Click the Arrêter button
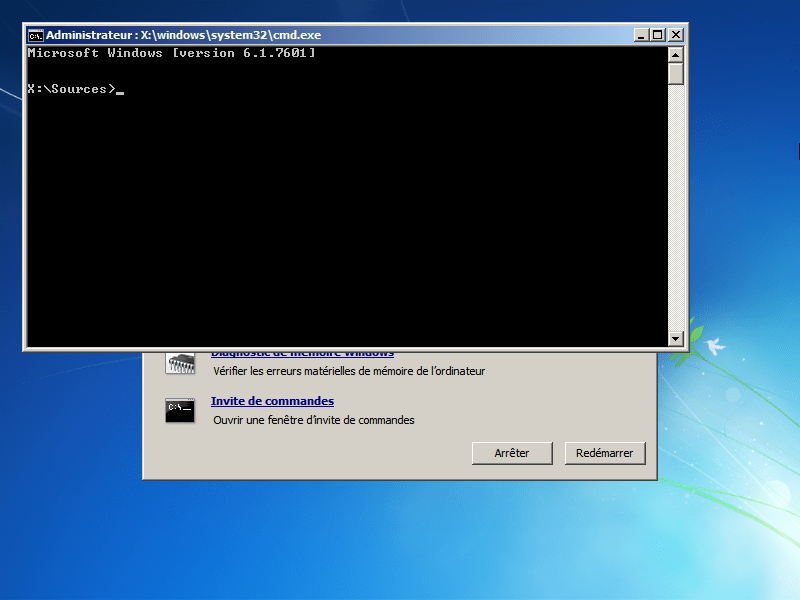Viewport: 800px width, 600px height. [x=512, y=453]
